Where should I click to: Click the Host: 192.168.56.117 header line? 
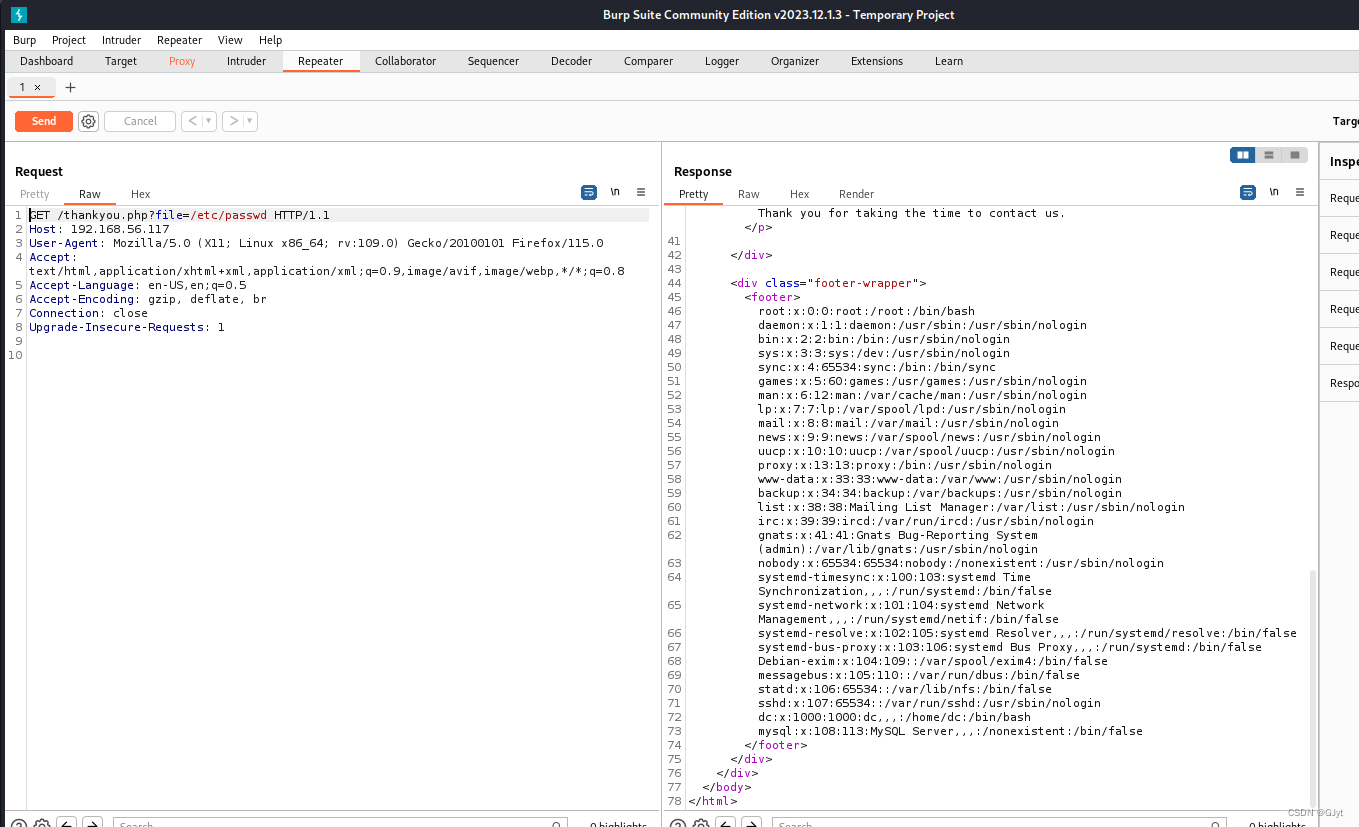[99, 229]
